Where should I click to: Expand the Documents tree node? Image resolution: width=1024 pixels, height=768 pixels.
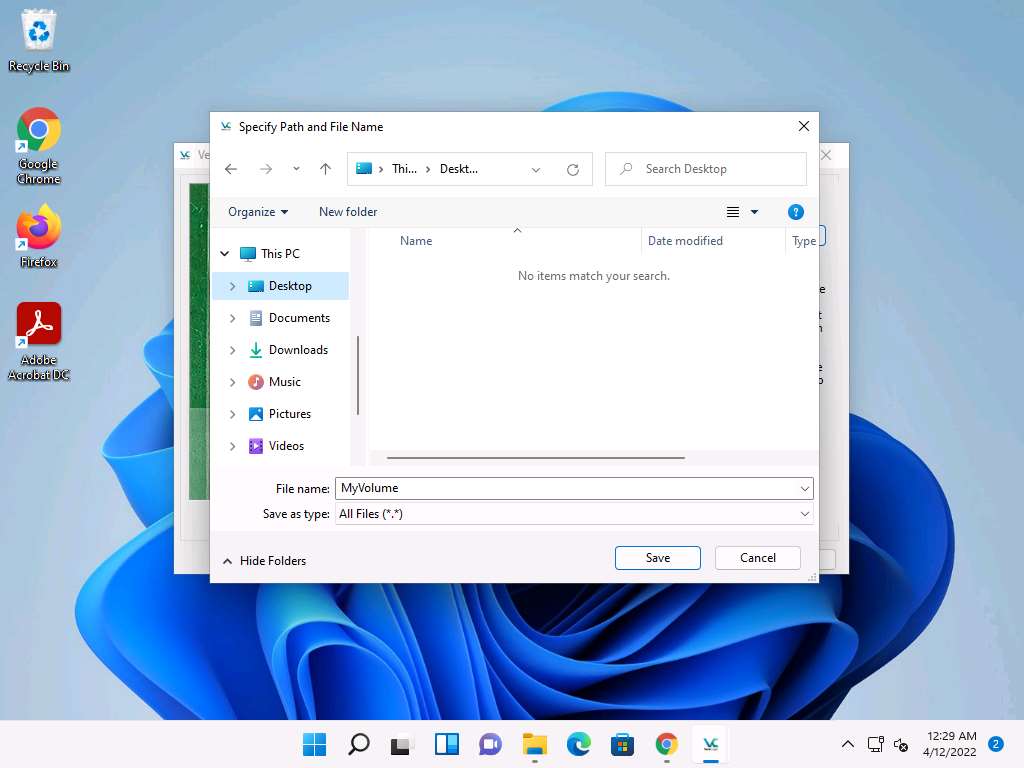[x=233, y=318]
